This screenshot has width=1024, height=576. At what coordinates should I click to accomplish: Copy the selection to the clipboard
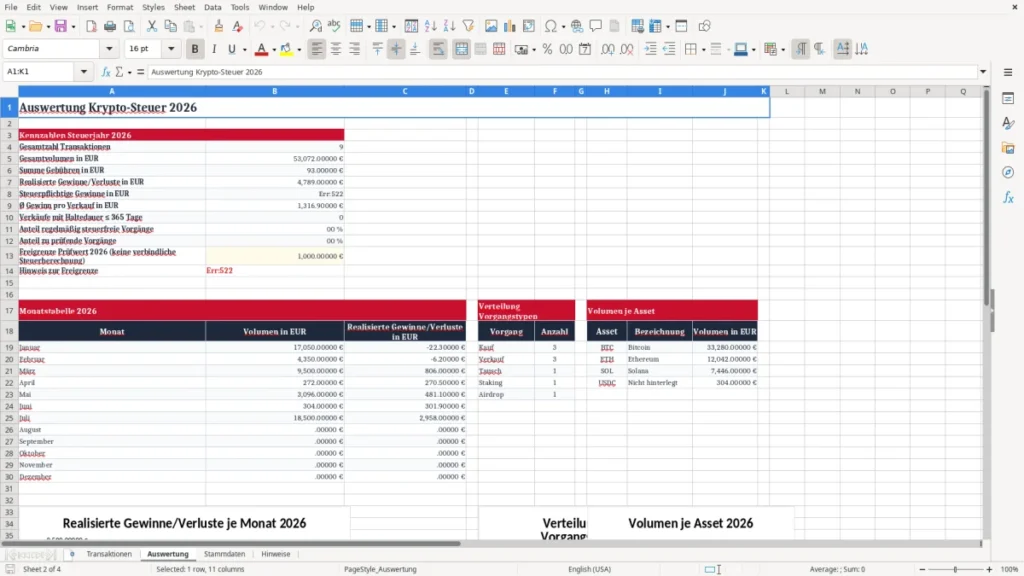(x=170, y=26)
